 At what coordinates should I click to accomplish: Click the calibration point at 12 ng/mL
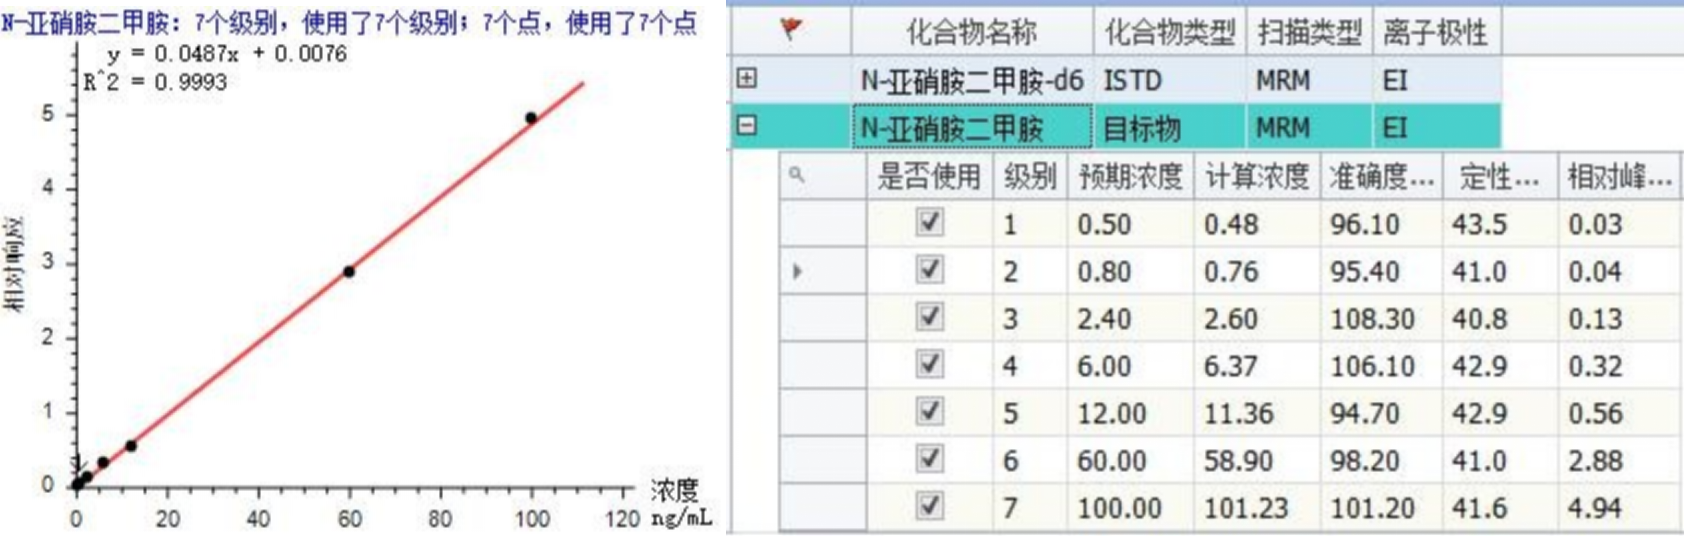(x=131, y=446)
